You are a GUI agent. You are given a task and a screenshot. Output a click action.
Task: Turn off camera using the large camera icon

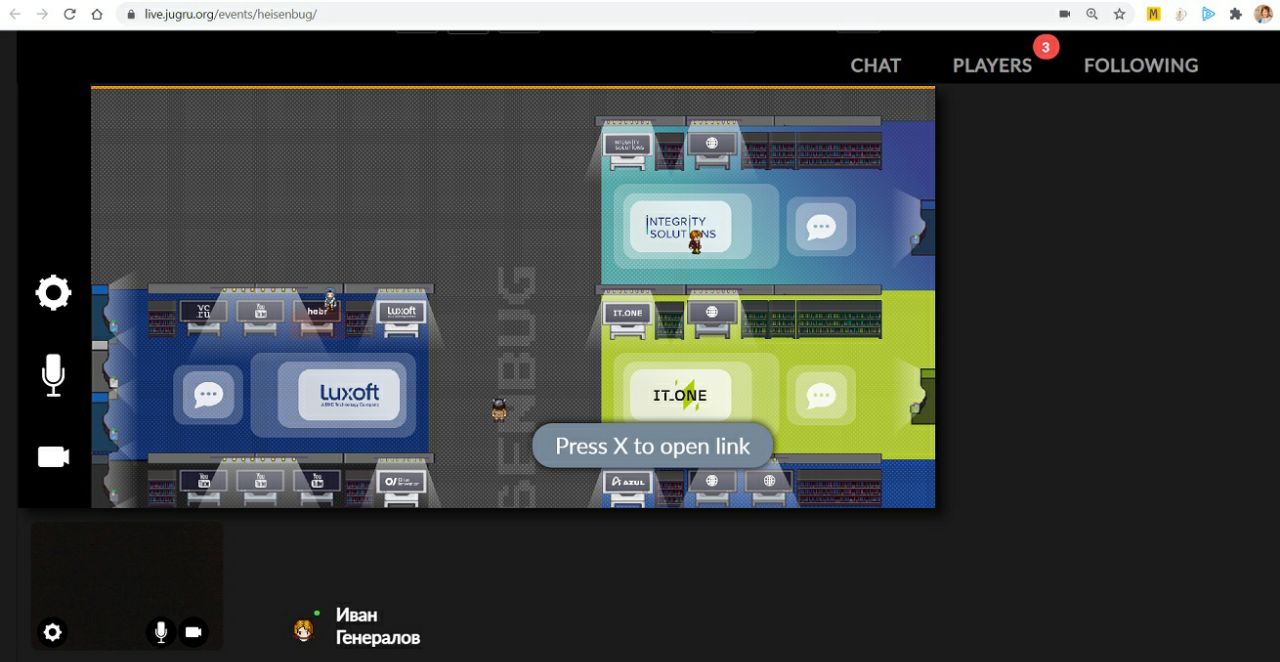point(53,457)
